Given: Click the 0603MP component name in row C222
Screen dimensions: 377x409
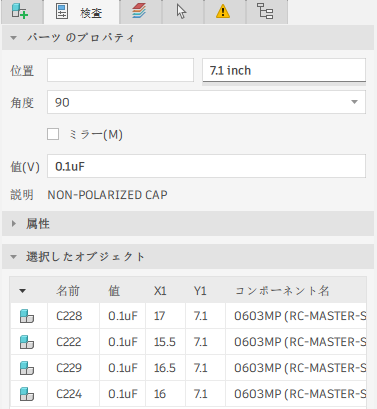Looking at the screenshot, I should (296, 342).
